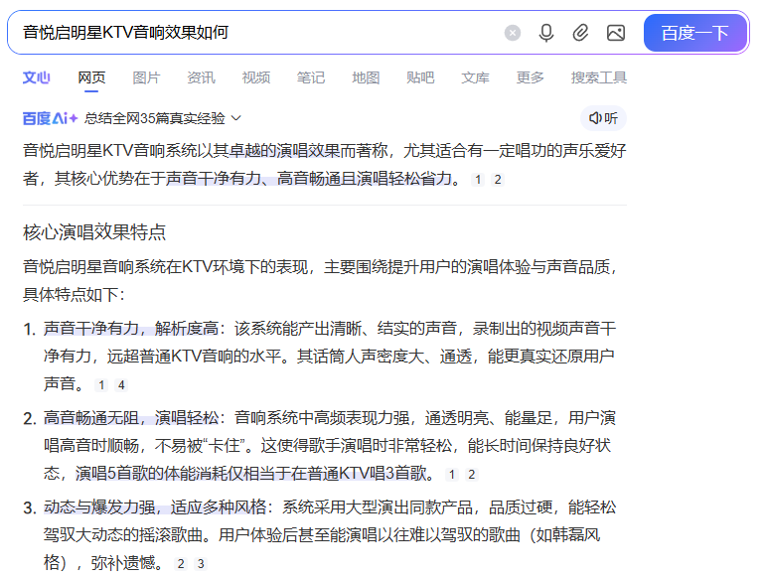Click highlighted text 动态与爆发力强，适应多种风格
The height and width of the screenshot is (587, 757).
point(155,507)
